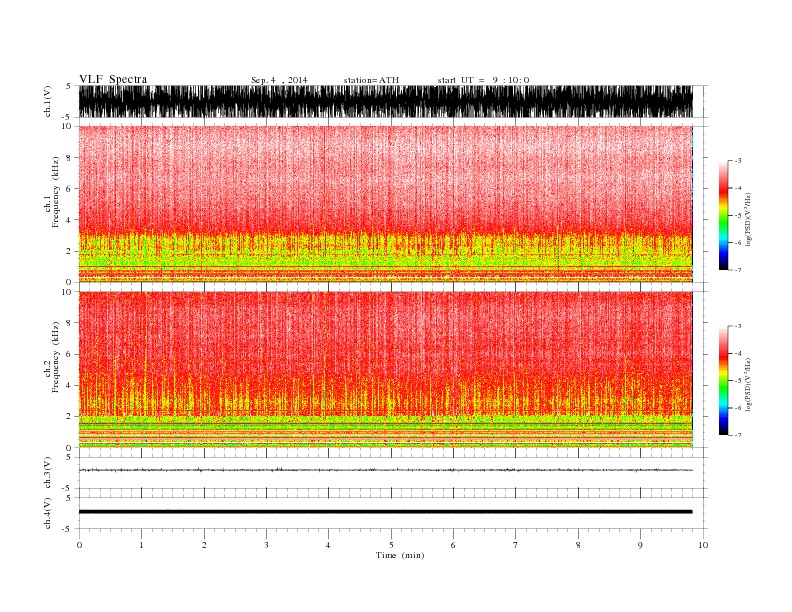
Task: Click the ch.2 color bar 'log(PSD)(V²/Hz)' label
Action: click(x=748, y=384)
